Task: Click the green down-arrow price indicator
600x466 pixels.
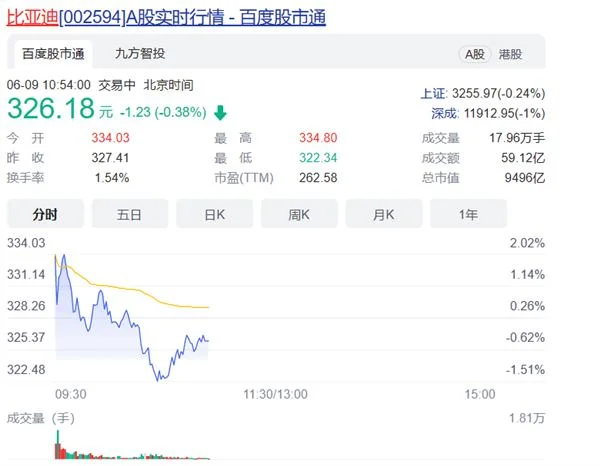Action: click(x=220, y=113)
